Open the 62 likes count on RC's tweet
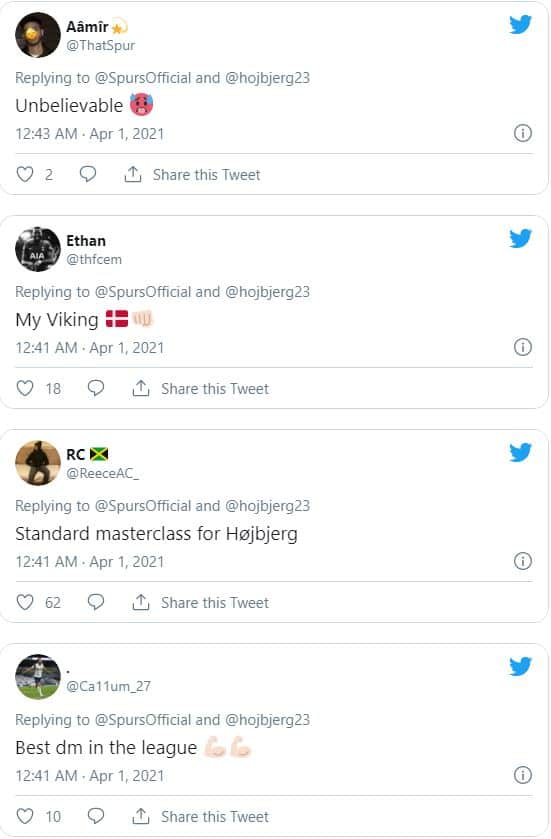This screenshot has width=551, height=839. click(52, 602)
